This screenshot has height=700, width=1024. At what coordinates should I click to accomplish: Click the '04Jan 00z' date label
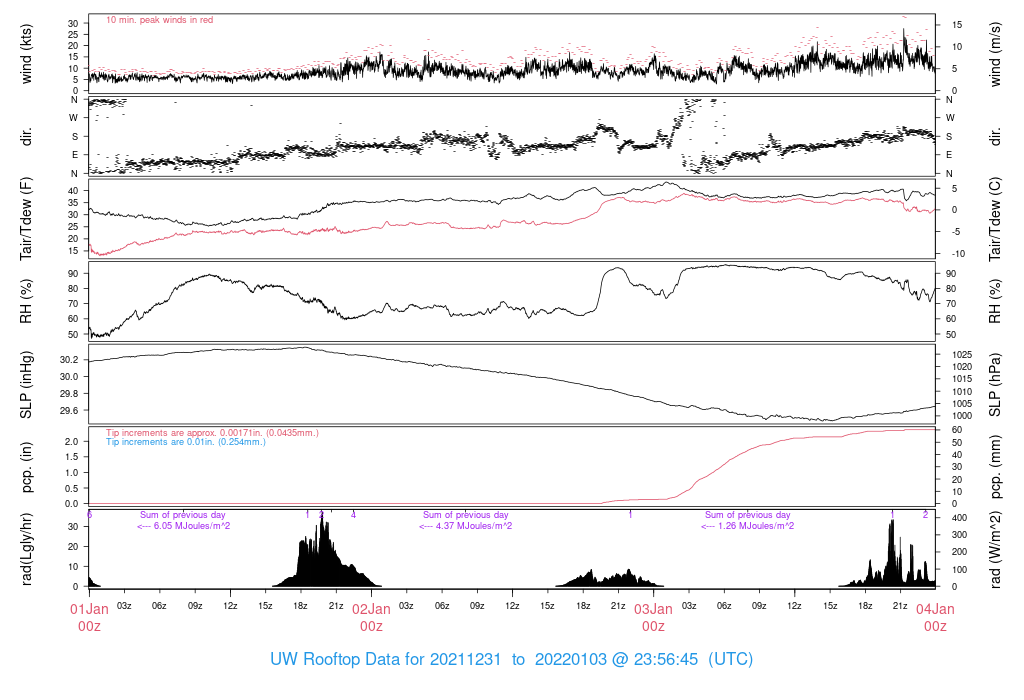tap(935, 618)
